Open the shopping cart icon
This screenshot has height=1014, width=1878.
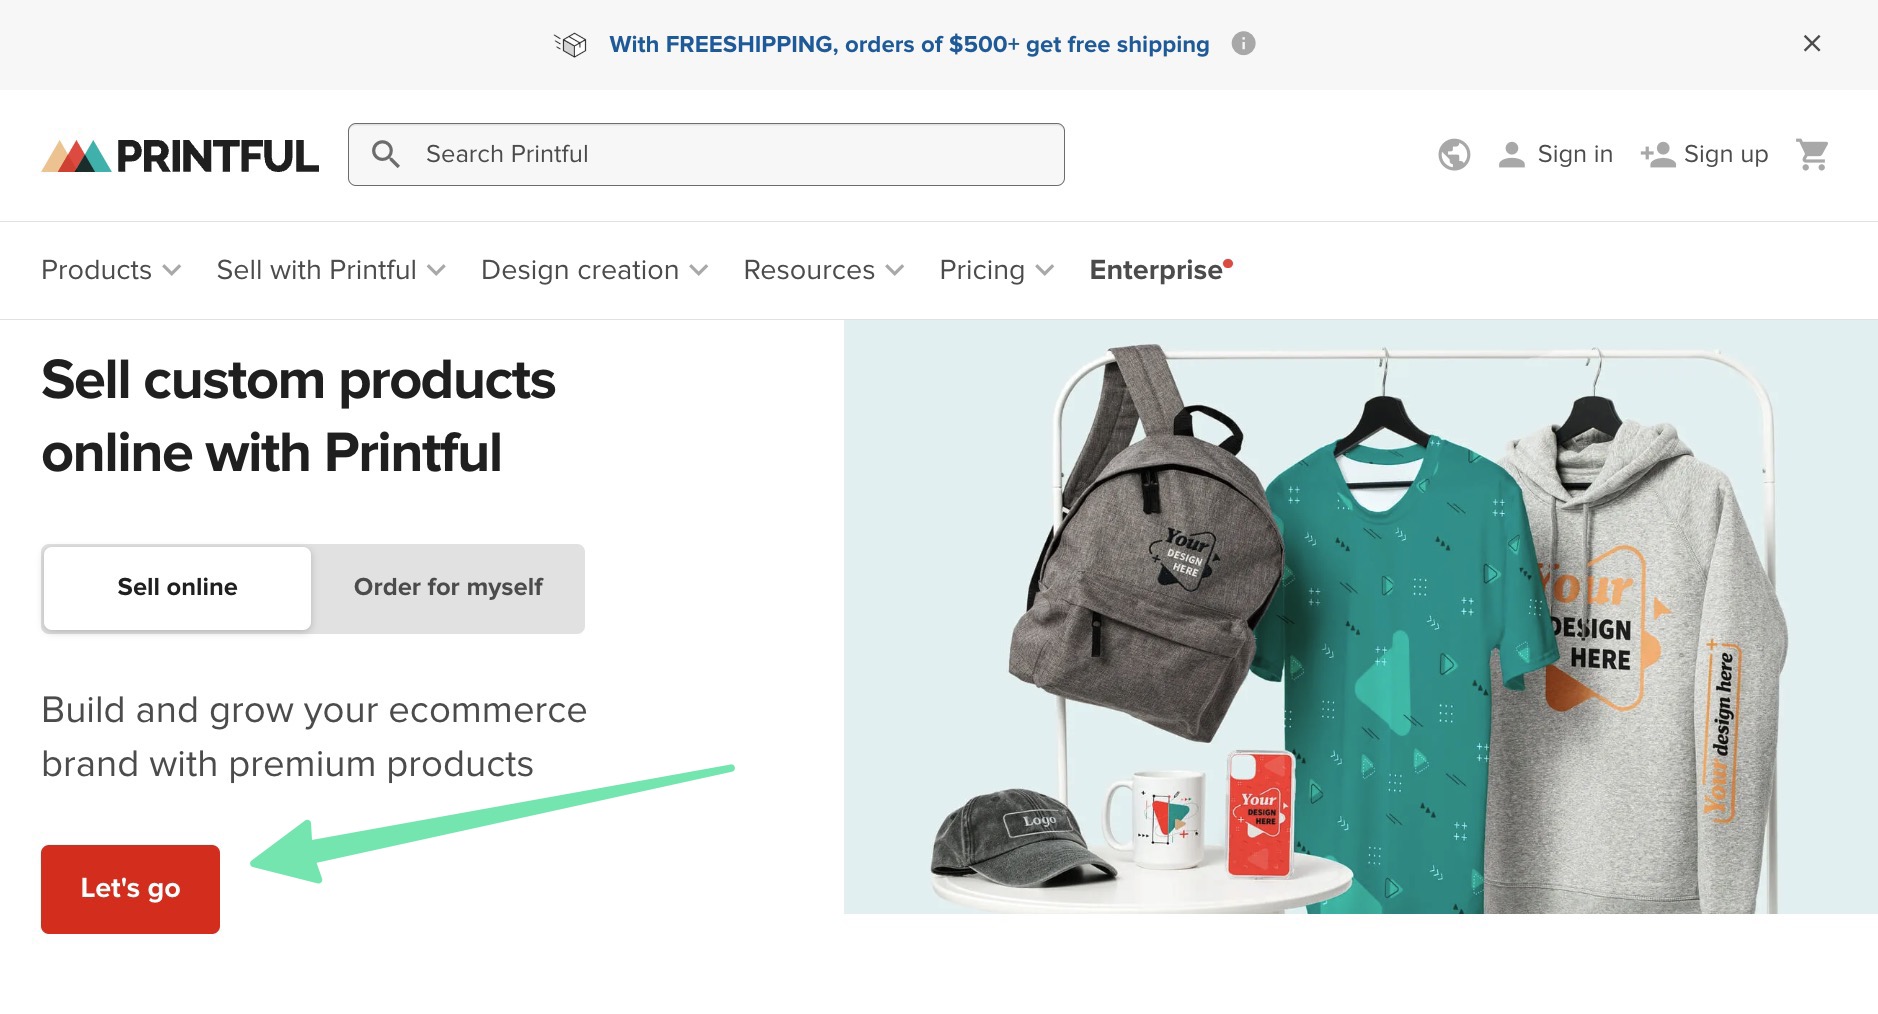point(1814,154)
